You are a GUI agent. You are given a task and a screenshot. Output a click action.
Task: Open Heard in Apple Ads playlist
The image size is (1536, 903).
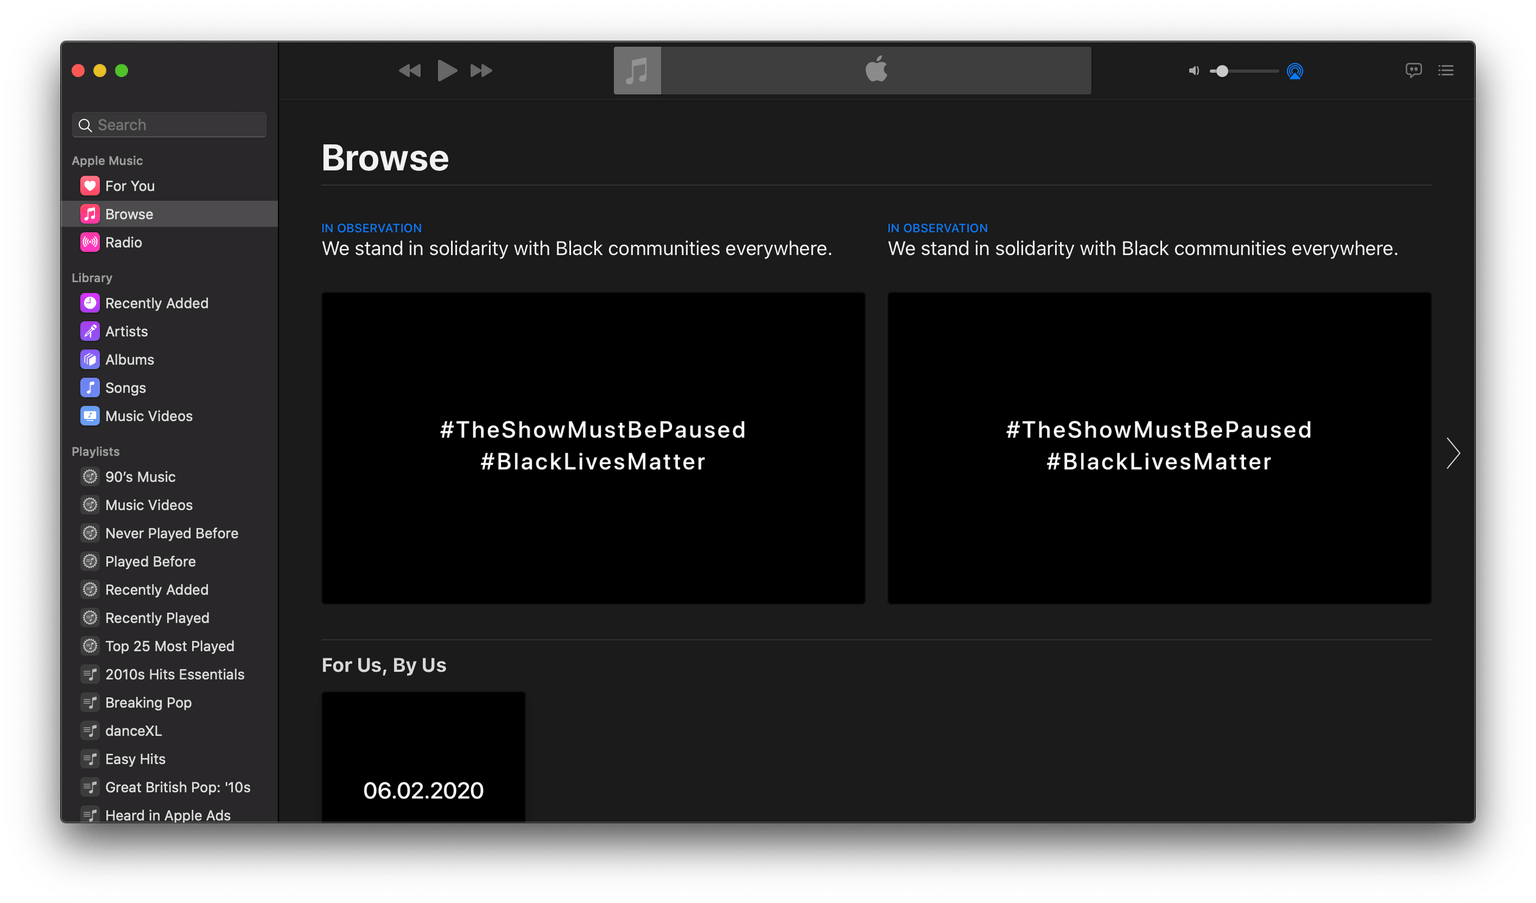(x=169, y=814)
